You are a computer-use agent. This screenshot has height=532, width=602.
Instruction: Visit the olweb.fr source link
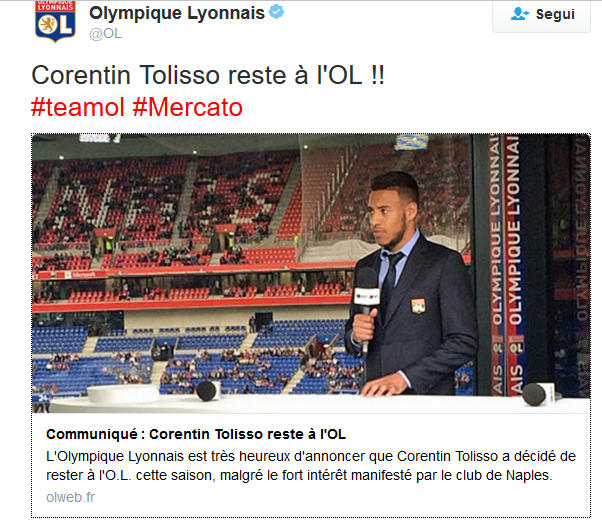tap(71, 497)
